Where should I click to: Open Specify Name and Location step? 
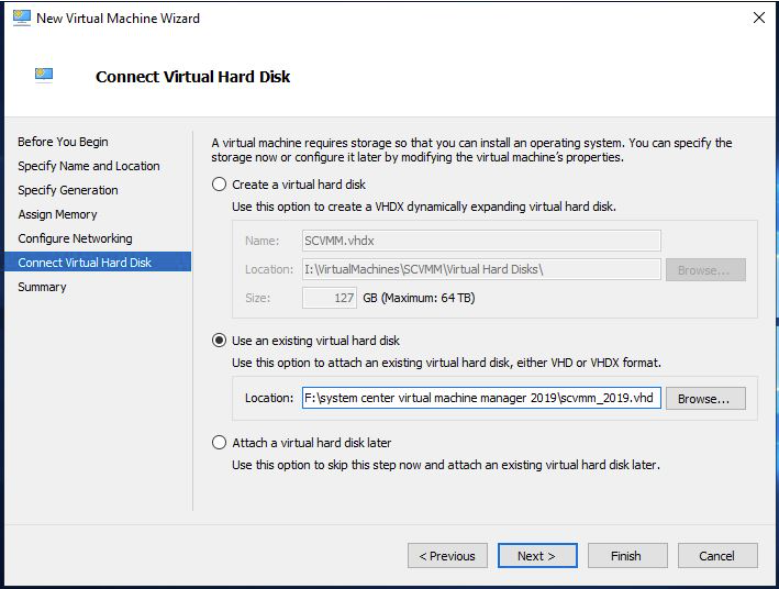(x=89, y=166)
